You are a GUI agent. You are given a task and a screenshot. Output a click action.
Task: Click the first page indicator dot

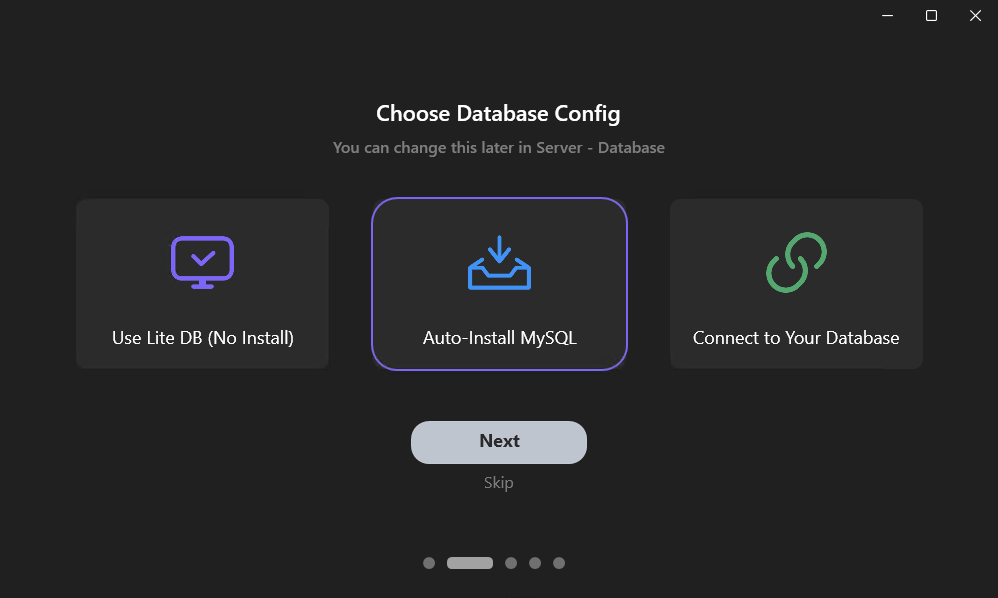click(429, 563)
